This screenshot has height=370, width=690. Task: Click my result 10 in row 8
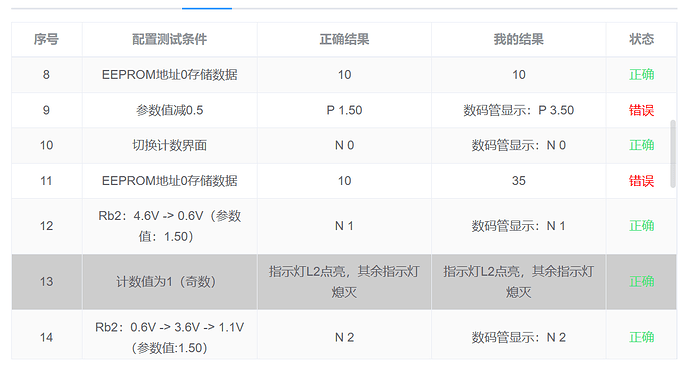(x=518, y=75)
